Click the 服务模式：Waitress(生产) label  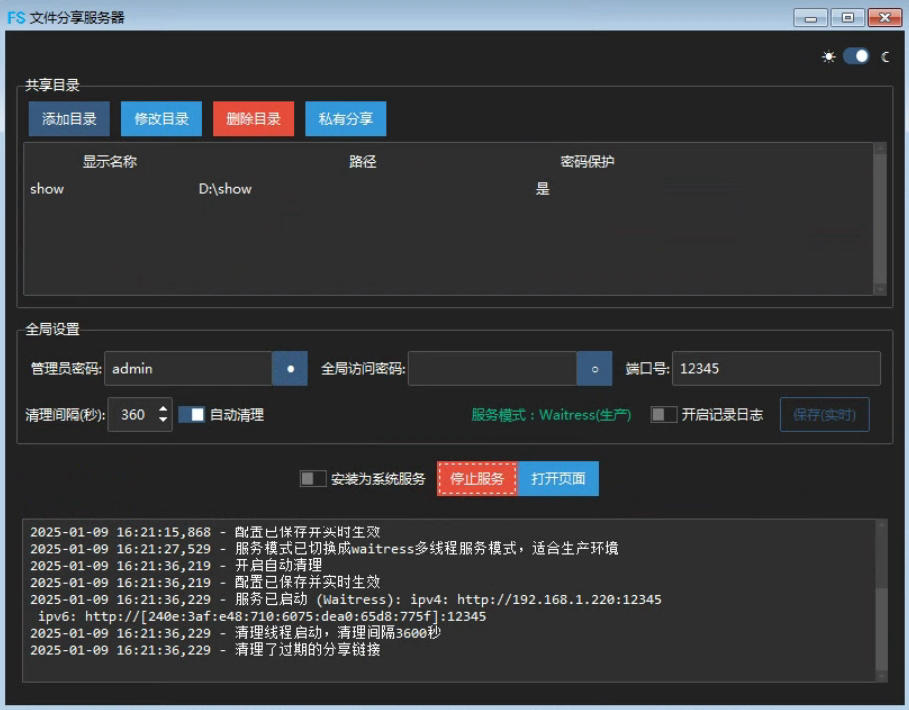tap(551, 415)
